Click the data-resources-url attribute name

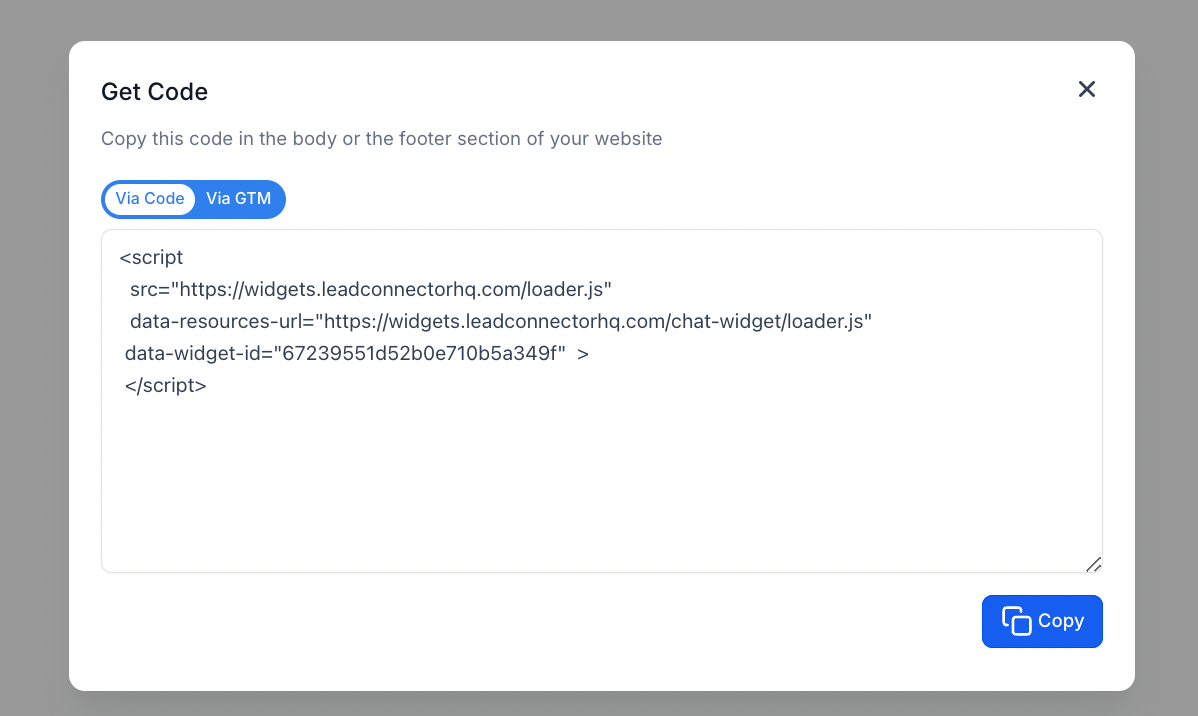click(x=219, y=322)
